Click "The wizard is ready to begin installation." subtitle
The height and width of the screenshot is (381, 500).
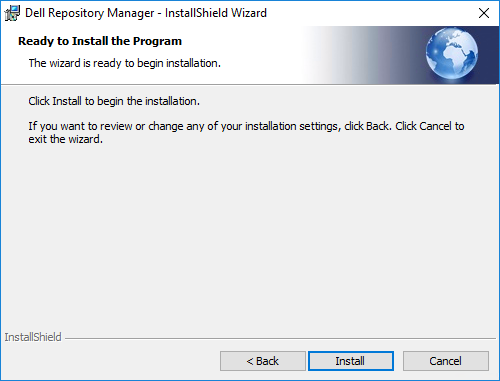[125, 63]
